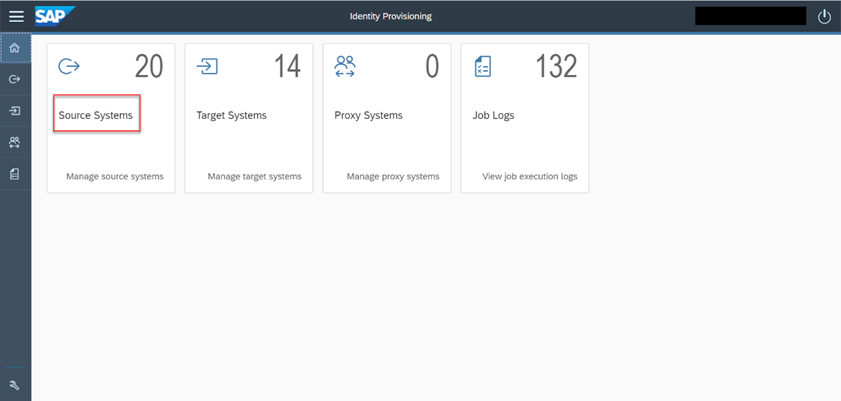Click 'View job execution logs' text
841x401 pixels.
pos(530,176)
